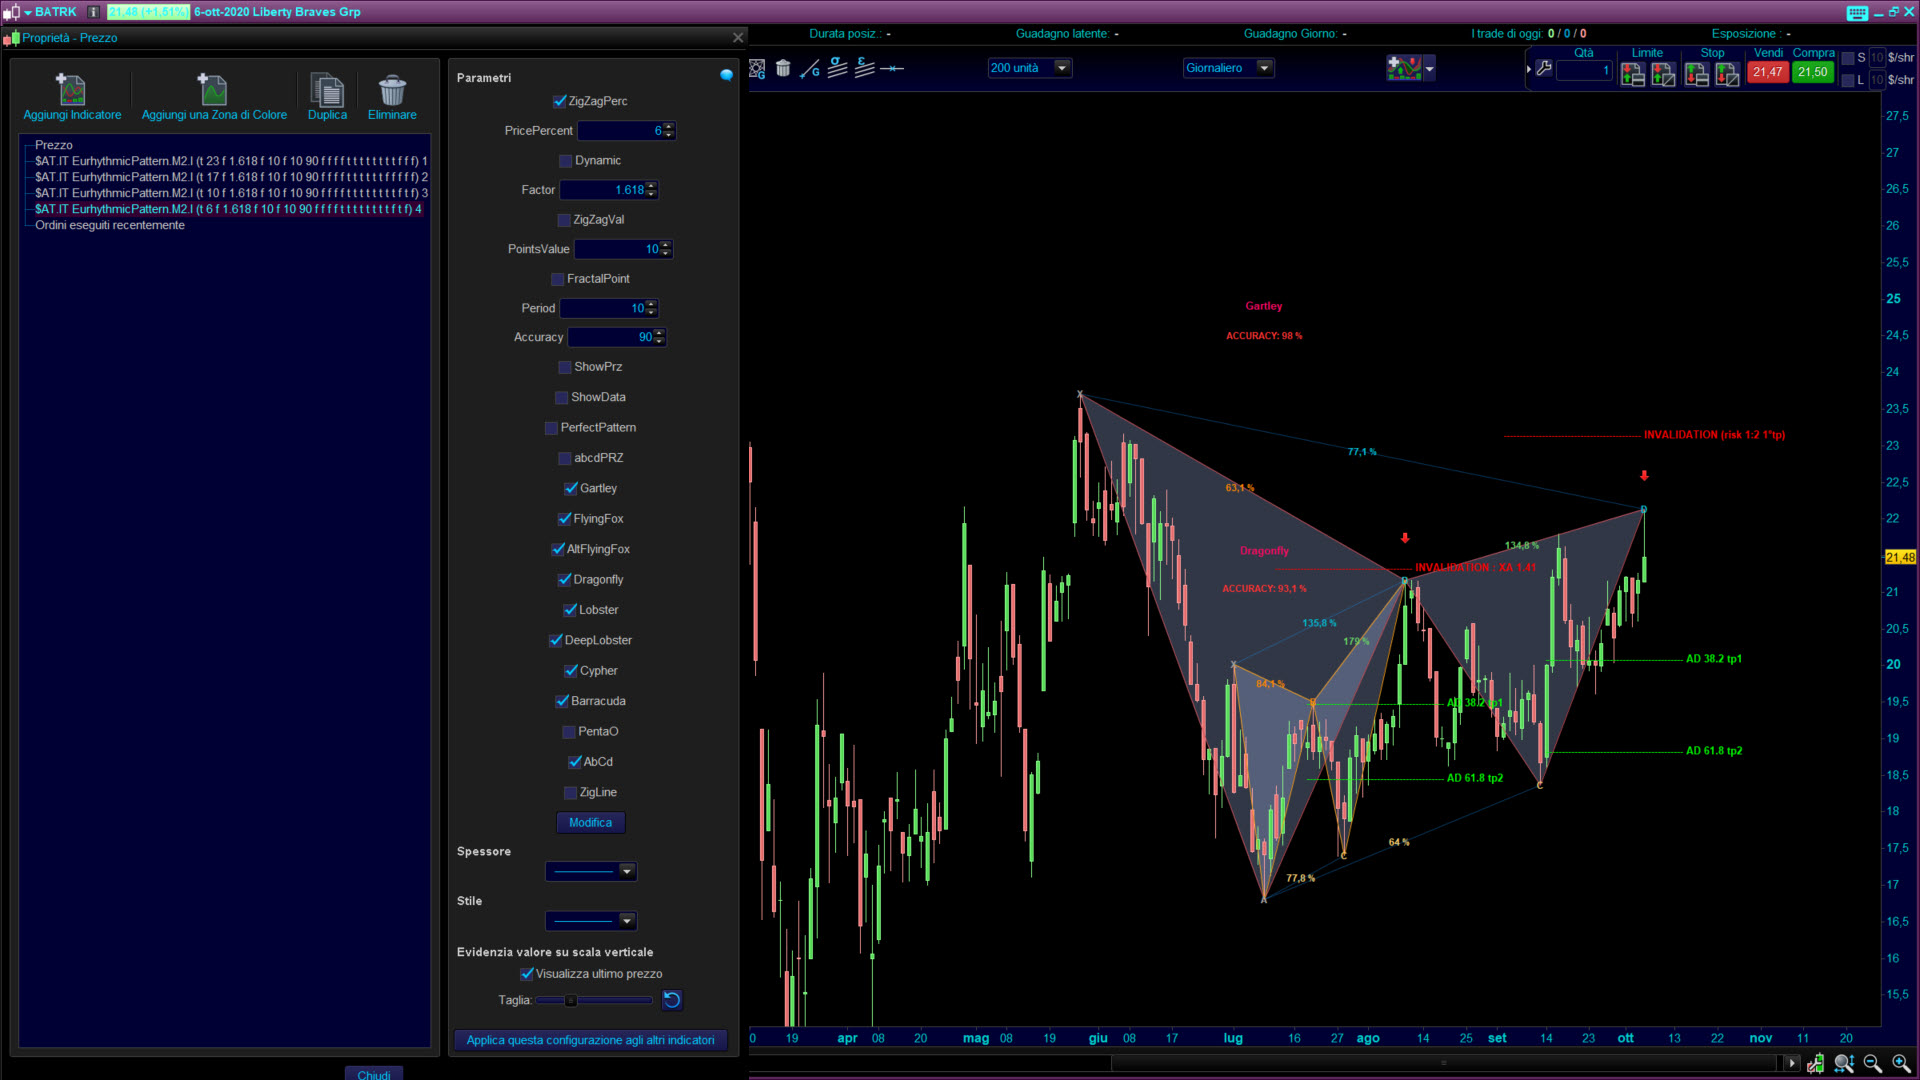This screenshot has width=1920, height=1080.
Task: Select third EurhythmicPattern indicator in list
Action: pos(230,193)
